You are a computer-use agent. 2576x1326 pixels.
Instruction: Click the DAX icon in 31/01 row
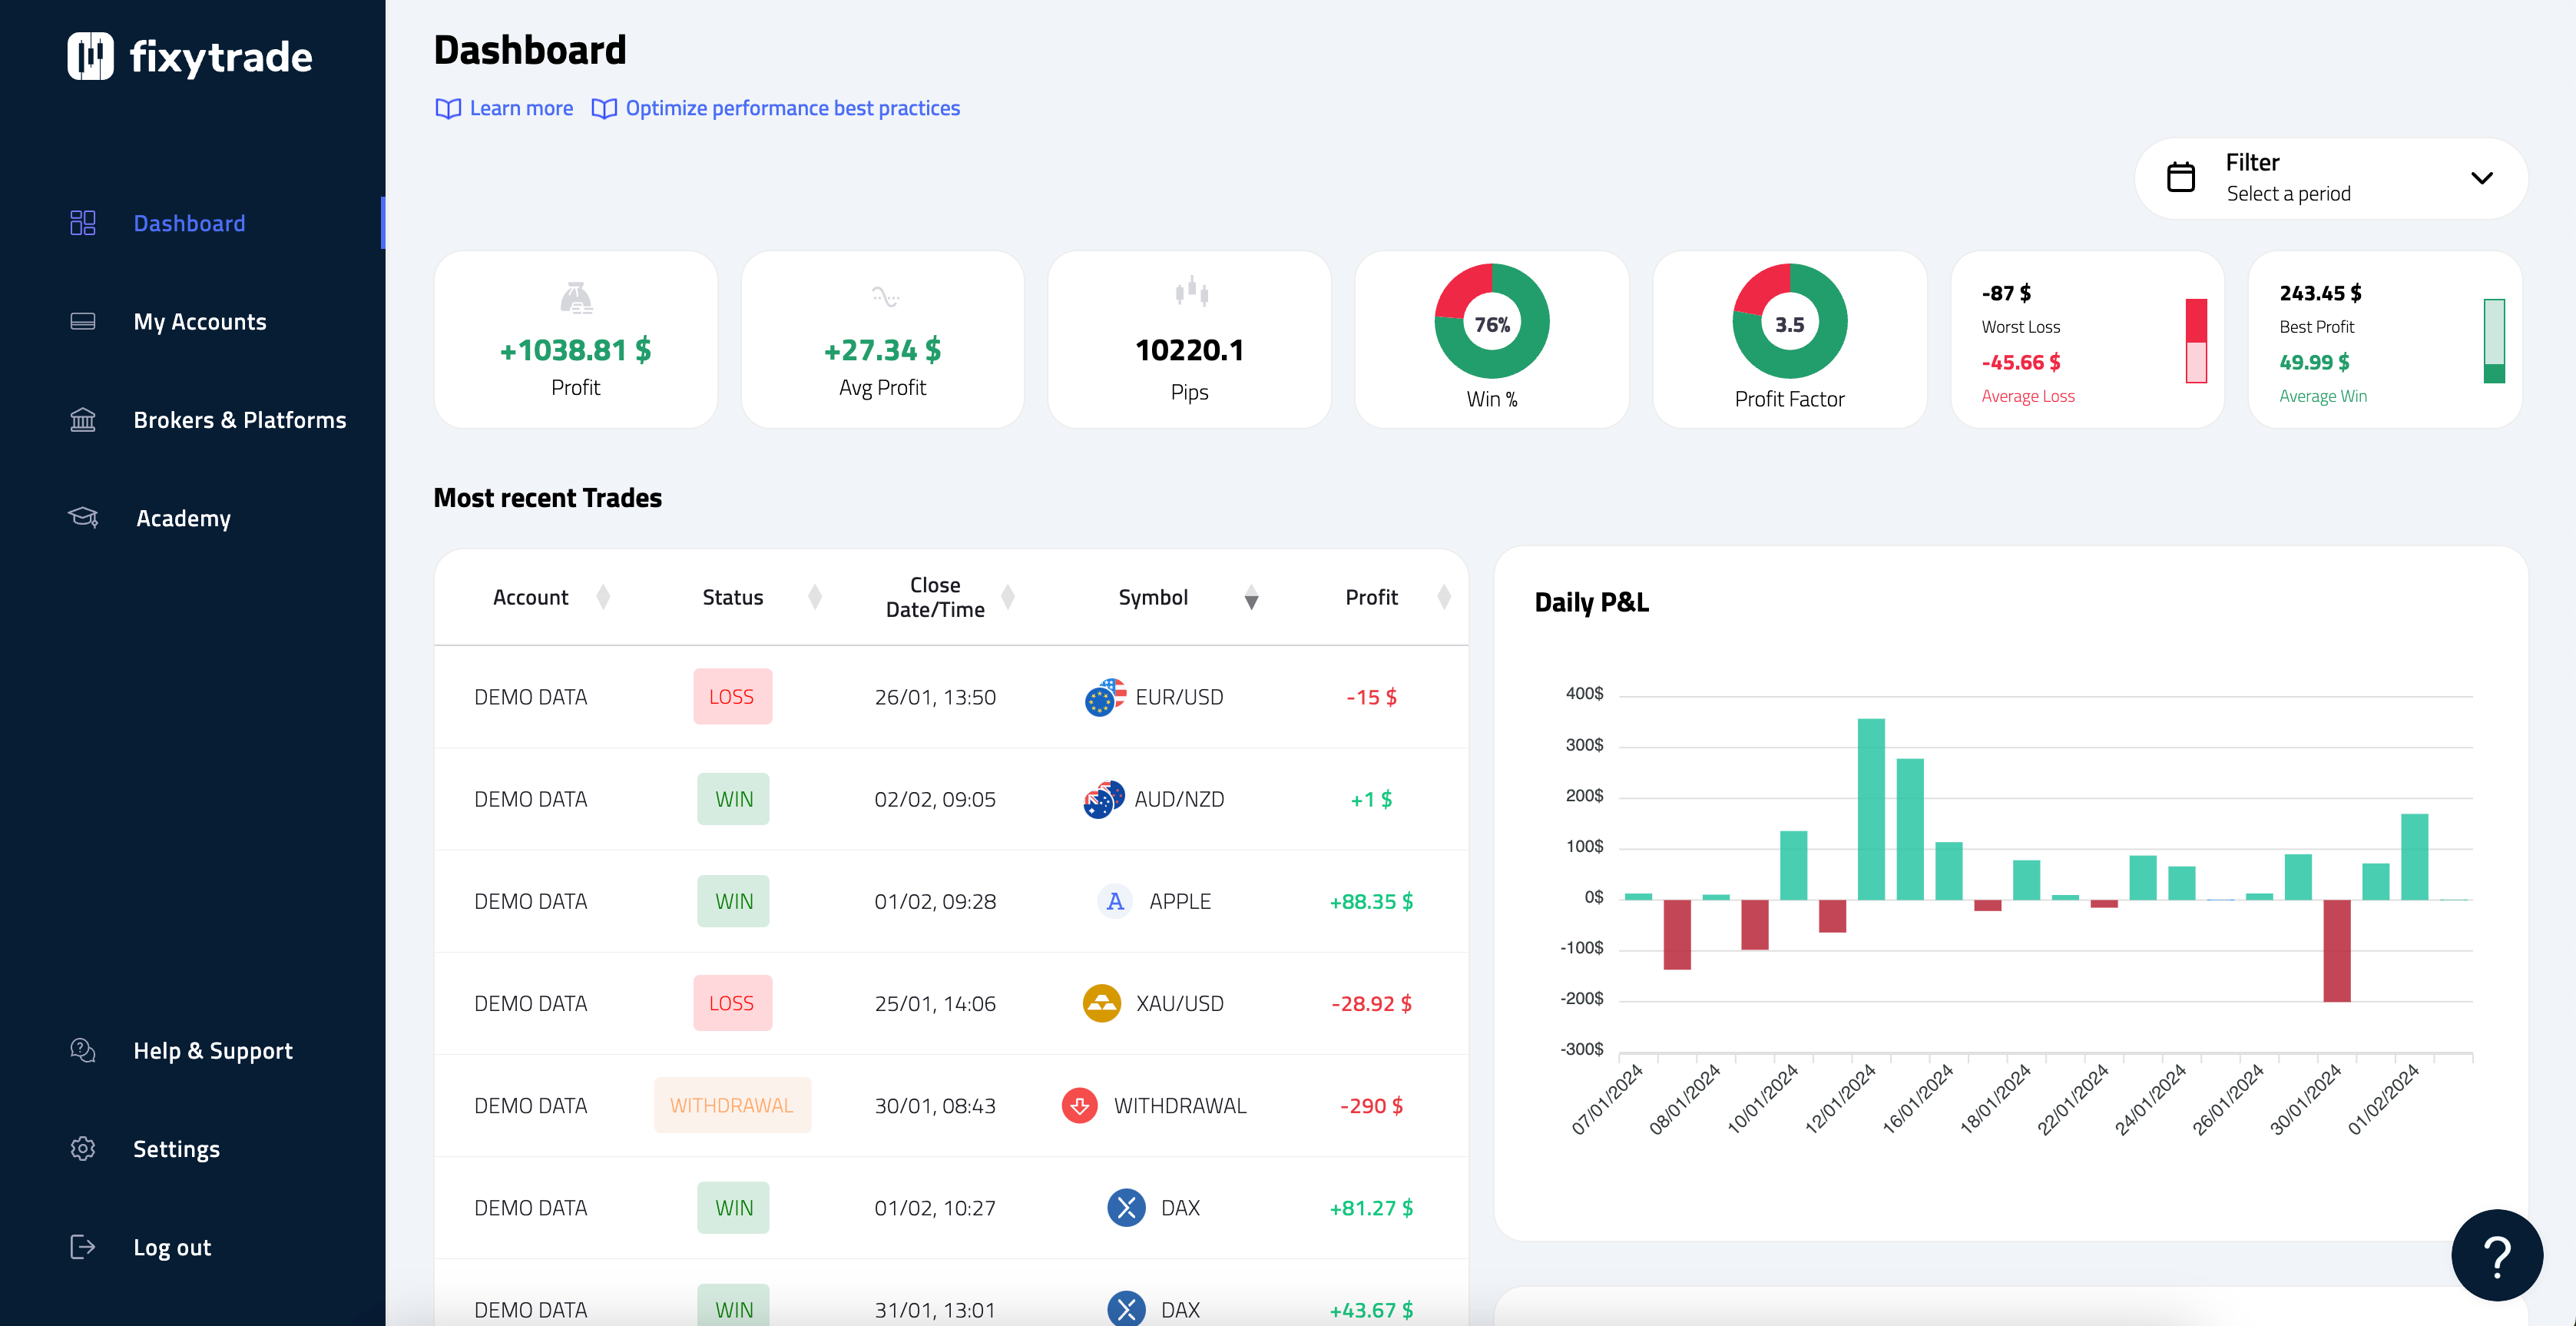pos(1126,1309)
